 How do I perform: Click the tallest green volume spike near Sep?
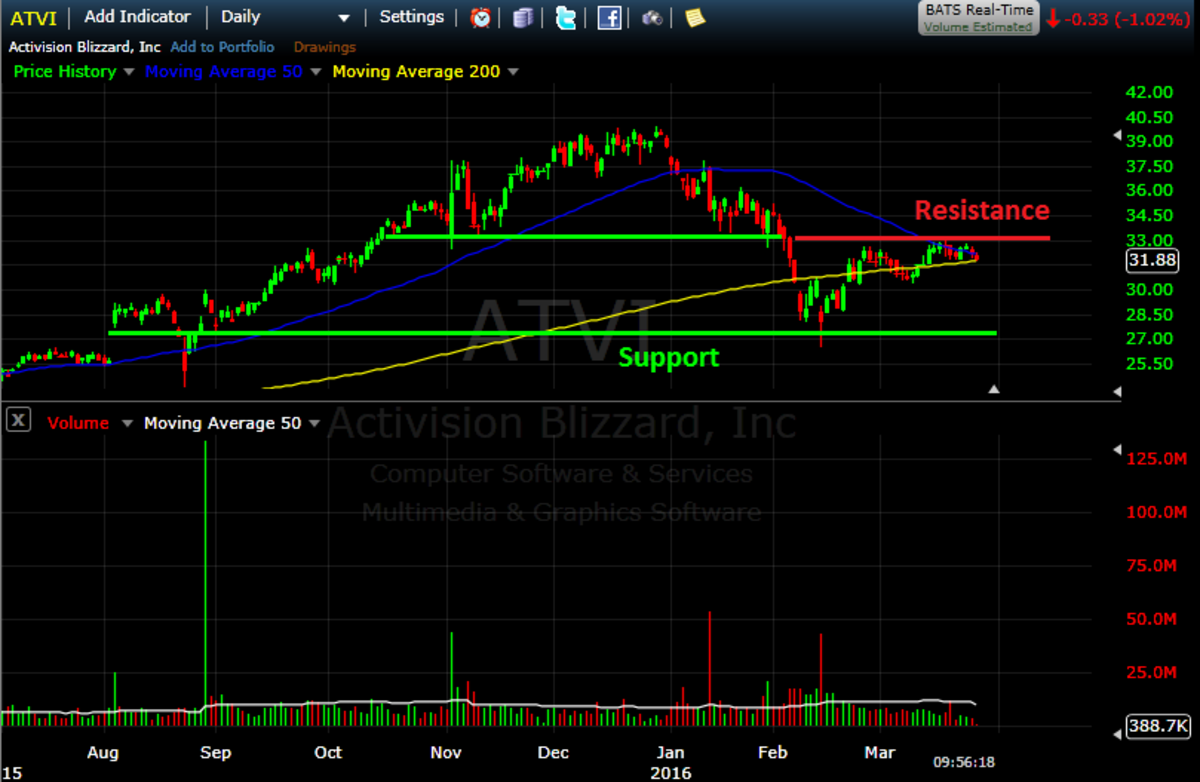[206, 582]
